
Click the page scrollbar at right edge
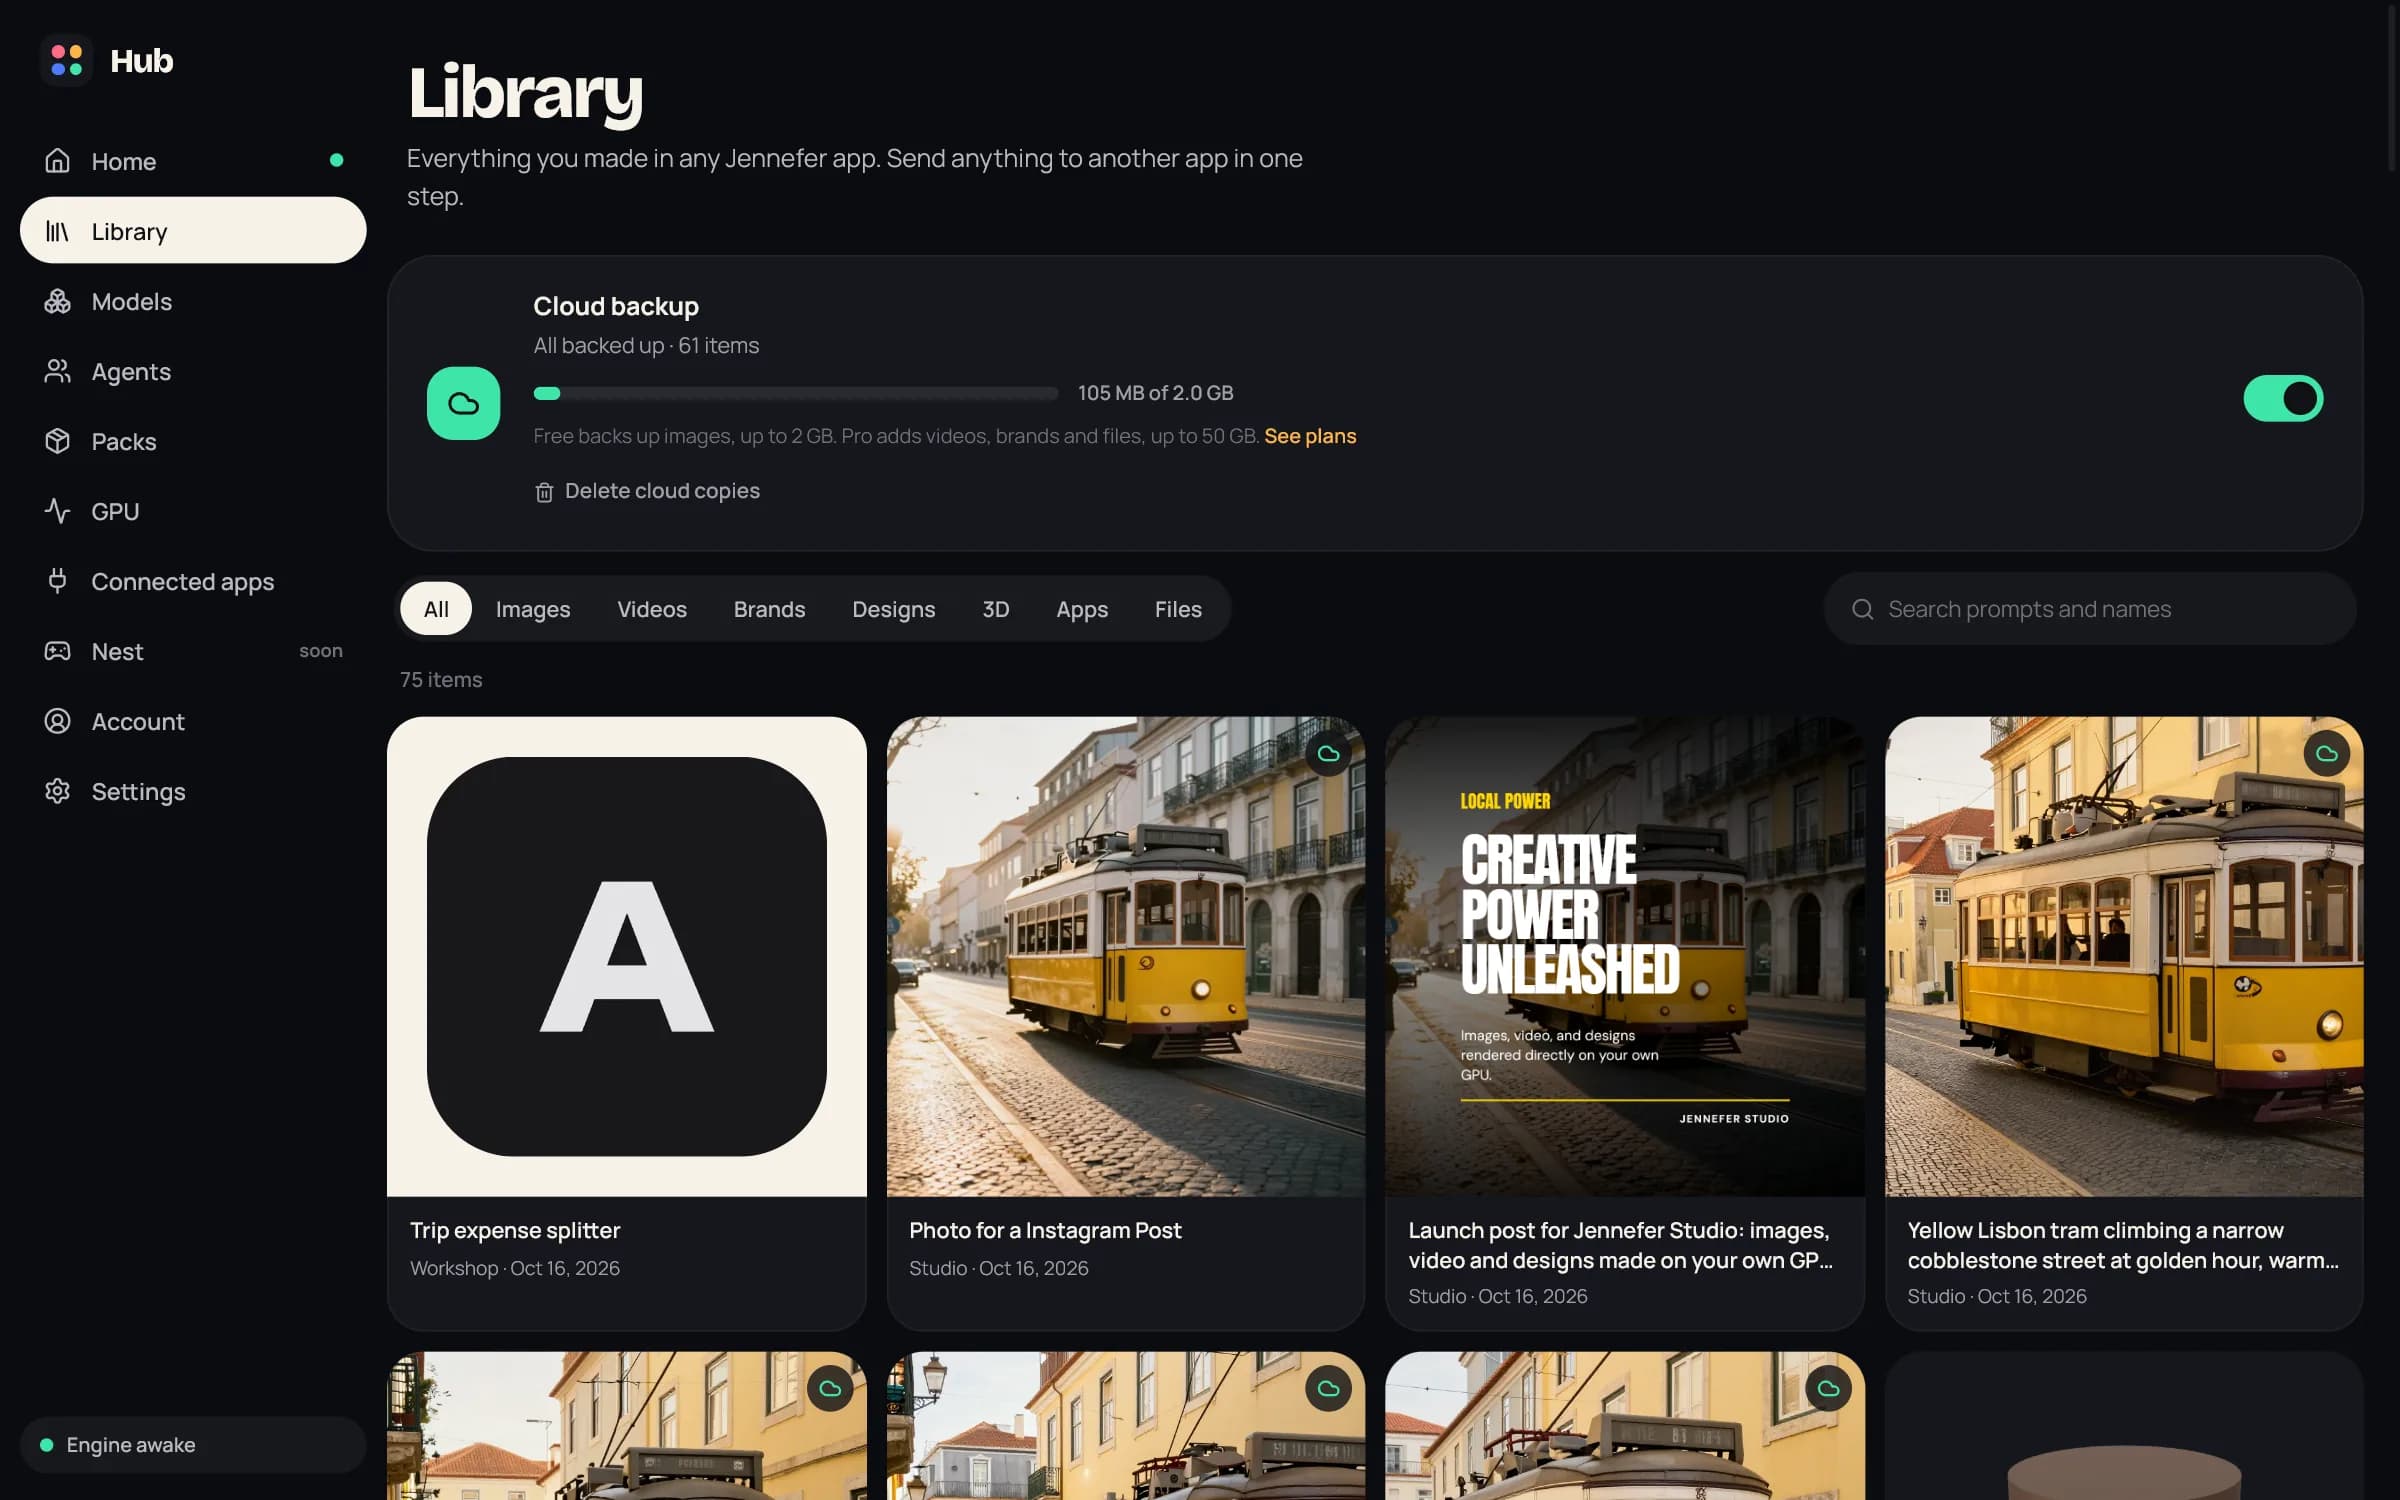point(2392,90)
